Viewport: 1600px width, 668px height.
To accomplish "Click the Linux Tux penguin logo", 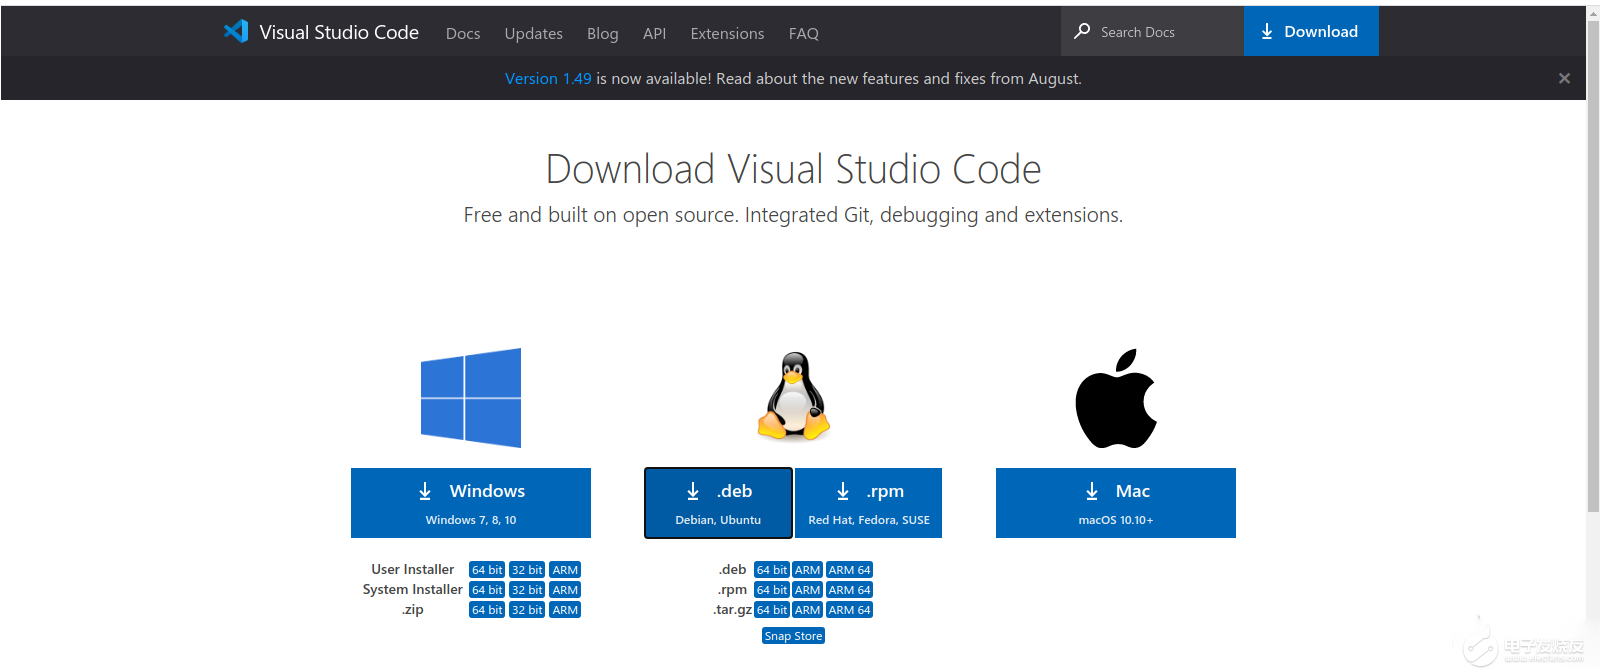I will [x=794, y=396].
